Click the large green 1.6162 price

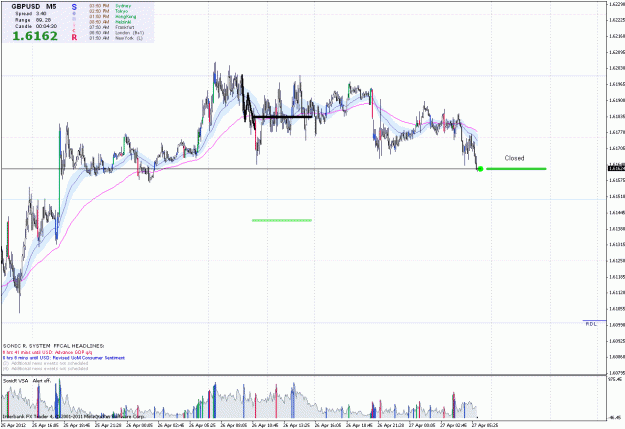[35, 36]
